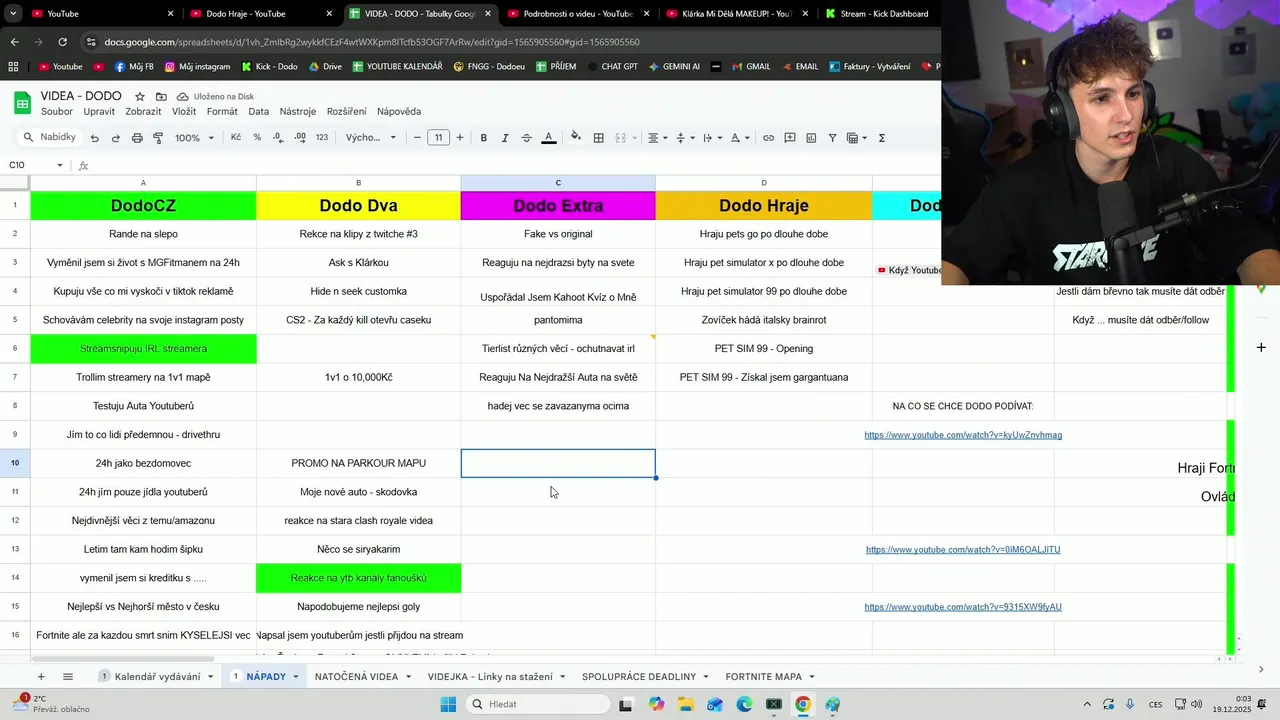Click the Redo icon in toolbar
Image resolution: width=1280 pixels, height=720 pixels.
[x=116, y=138]
